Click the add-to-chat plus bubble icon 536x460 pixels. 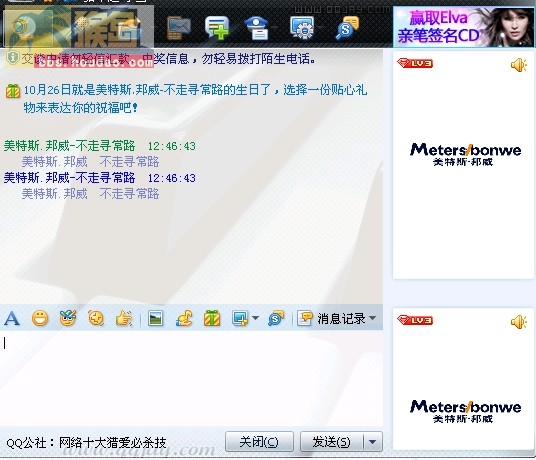217,27
